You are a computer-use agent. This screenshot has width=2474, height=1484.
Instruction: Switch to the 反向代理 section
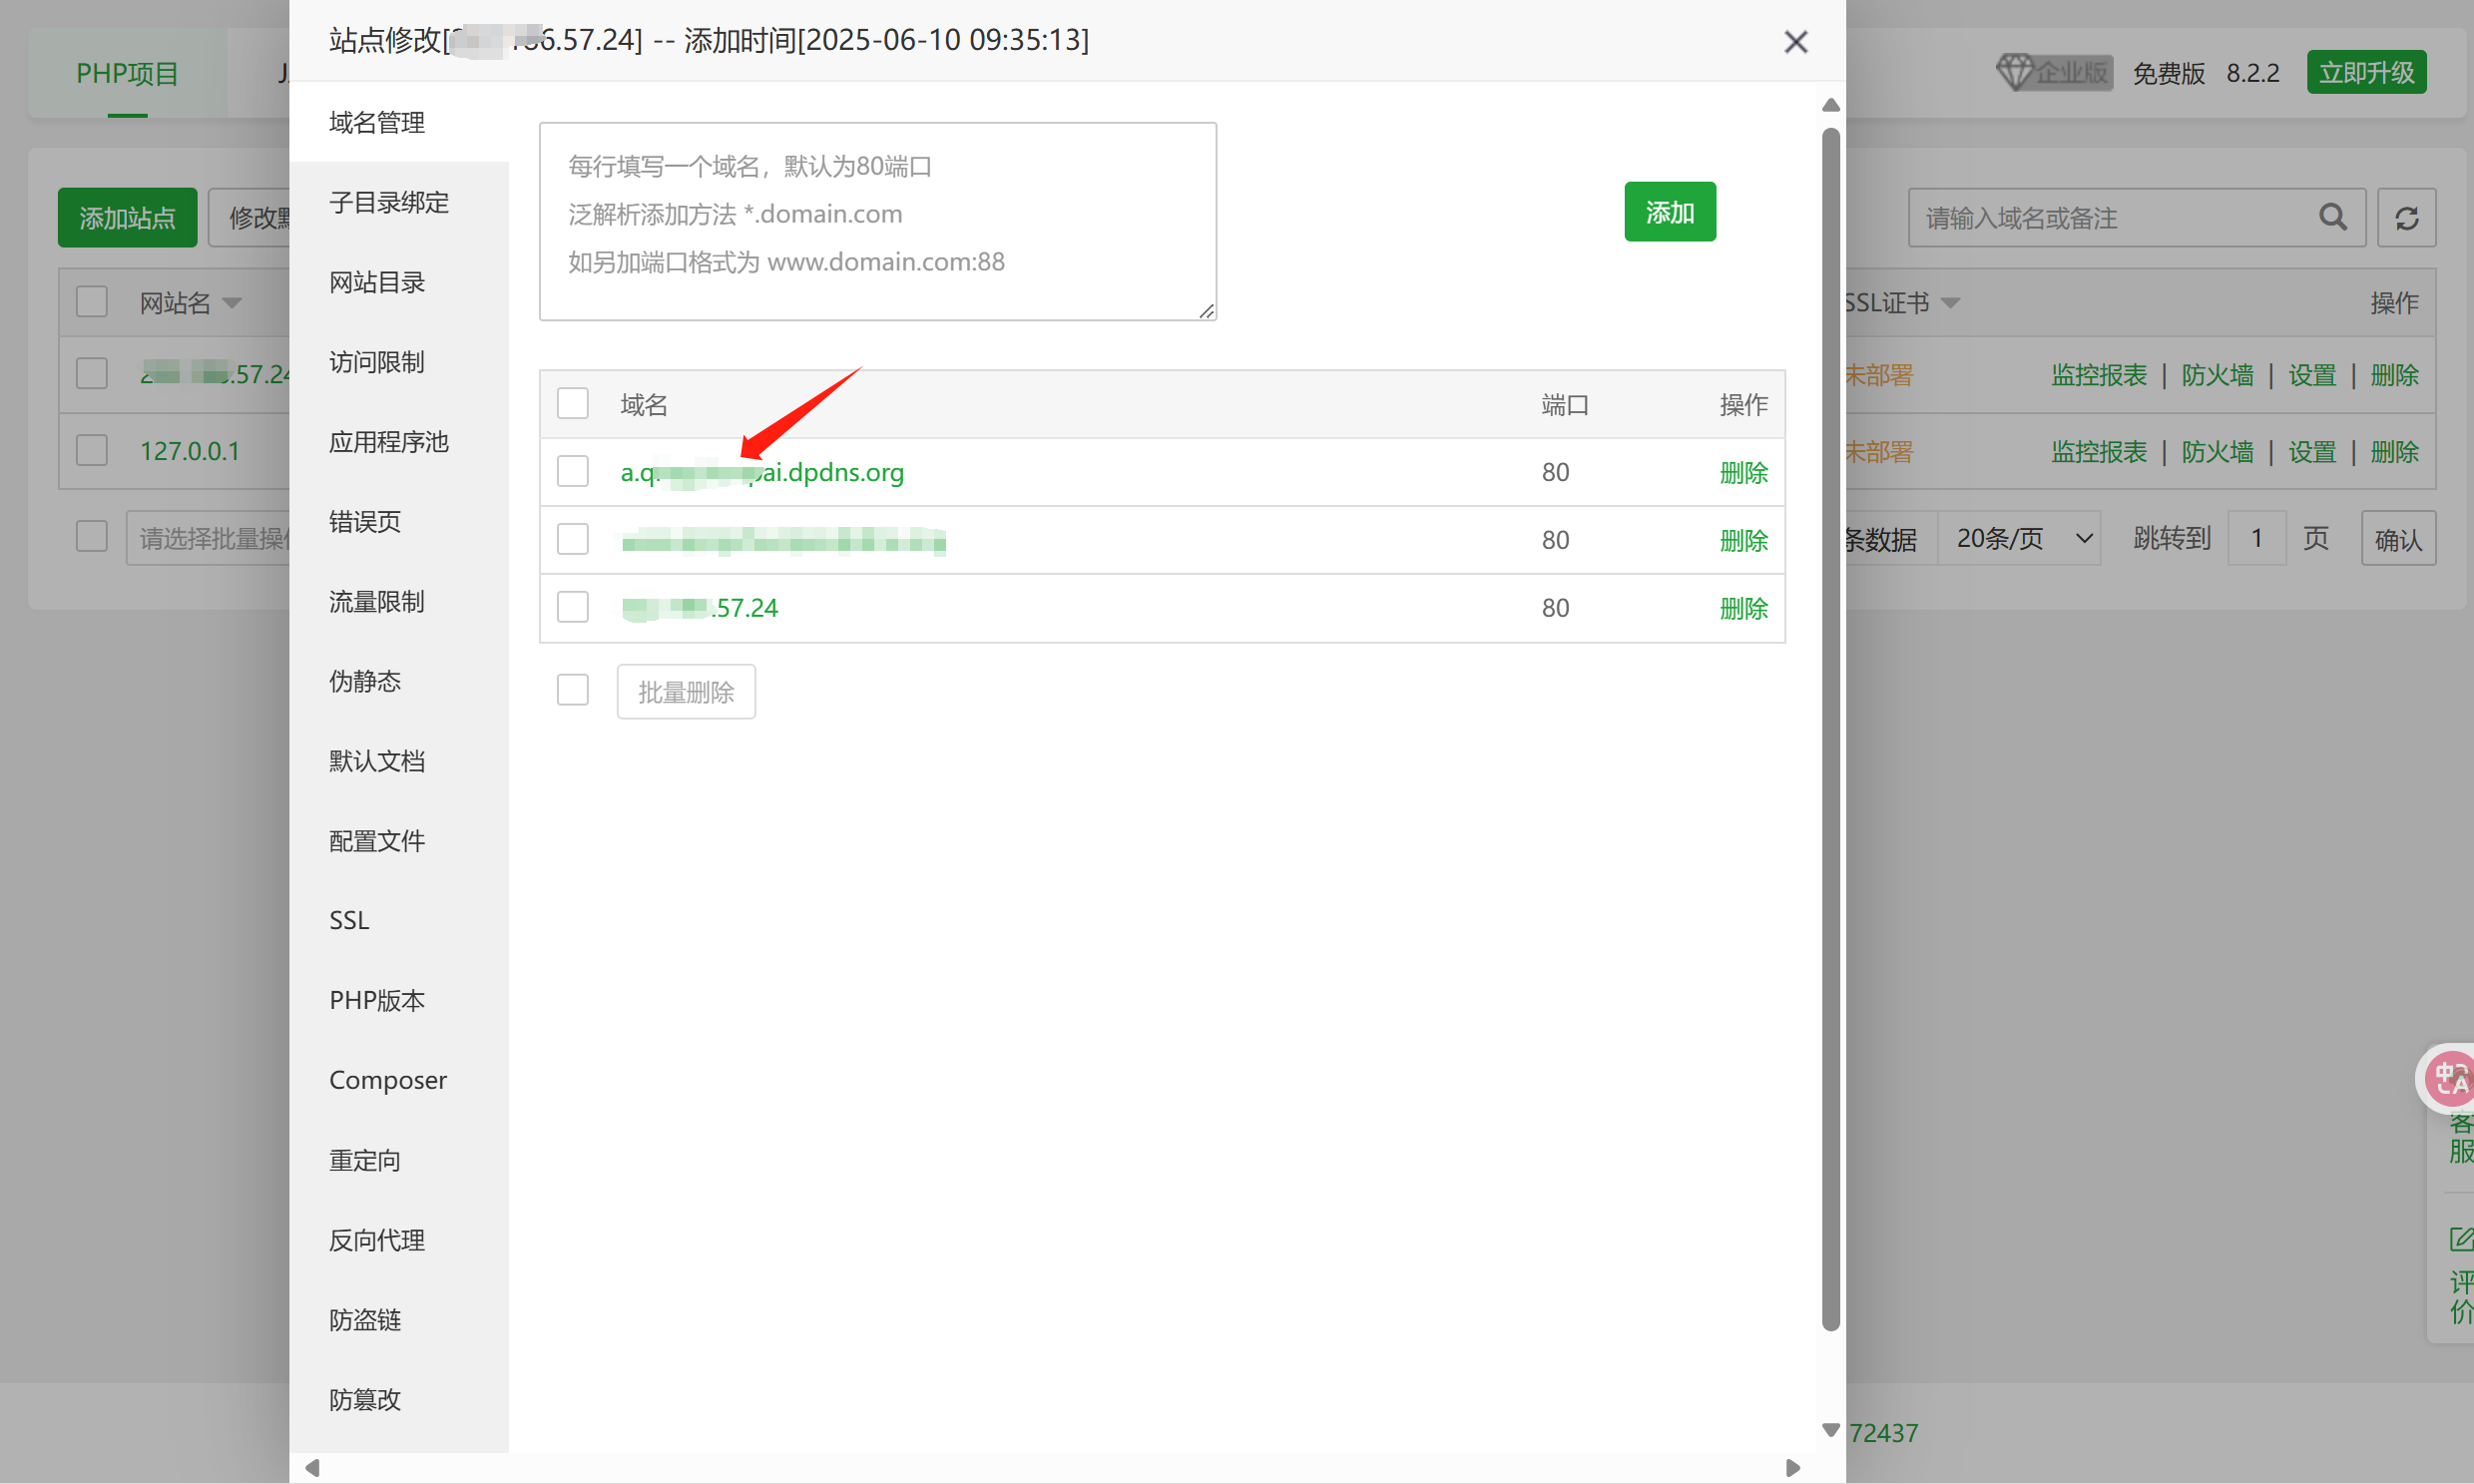tap(376, 1240)
